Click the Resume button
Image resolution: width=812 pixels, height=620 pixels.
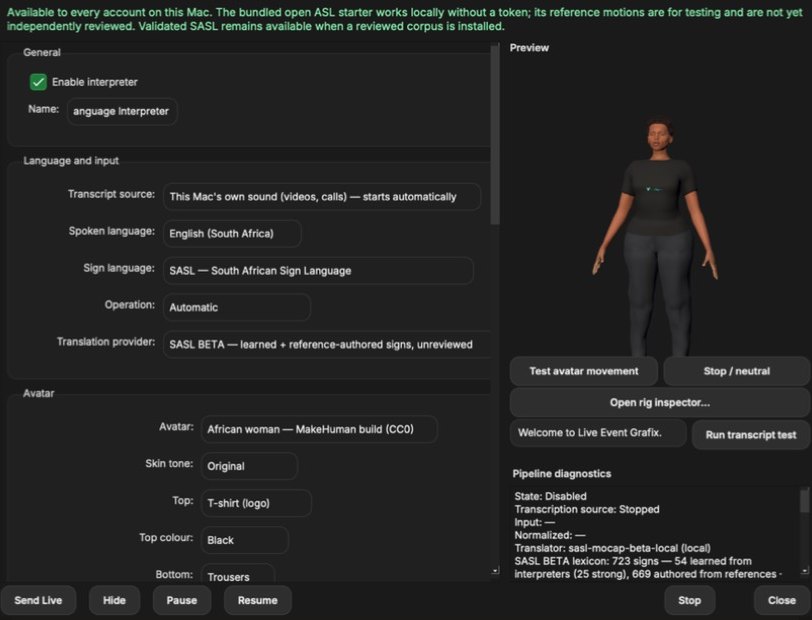pyautogui.click(x=258, y=600)
